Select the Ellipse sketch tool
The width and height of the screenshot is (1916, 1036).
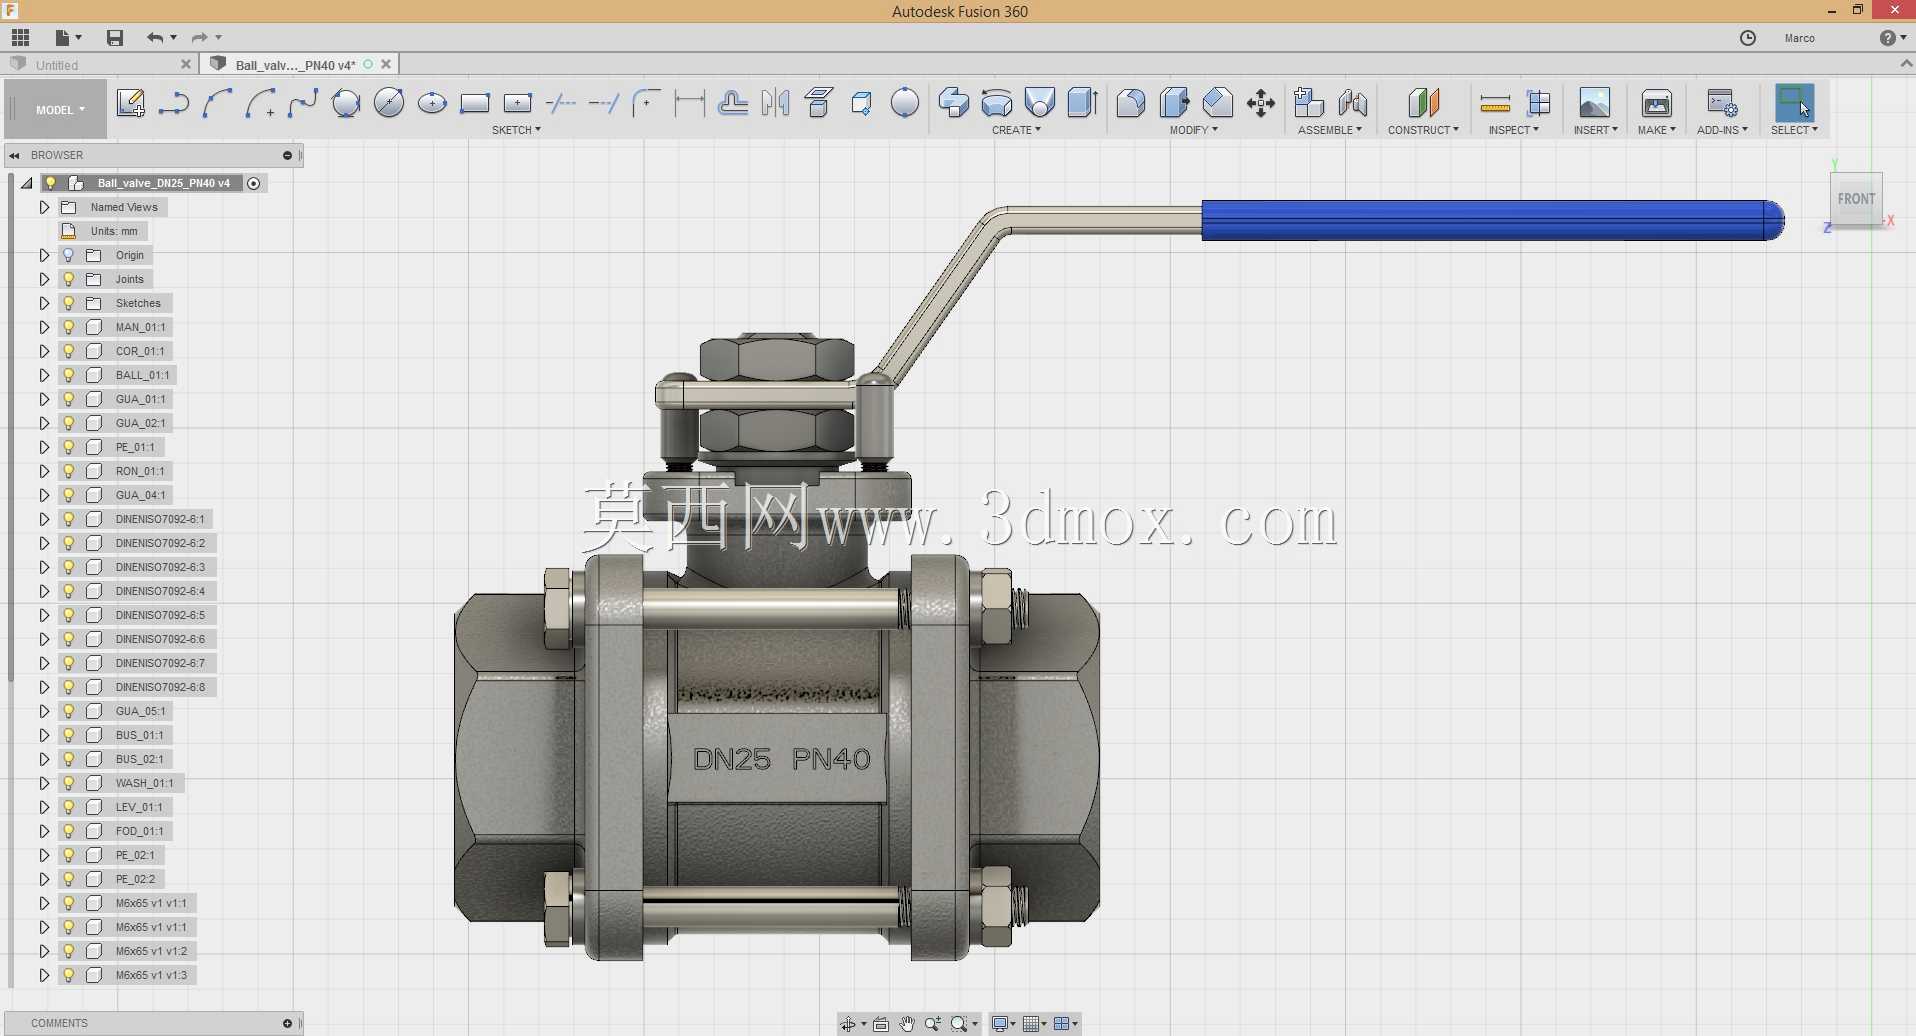432,103
